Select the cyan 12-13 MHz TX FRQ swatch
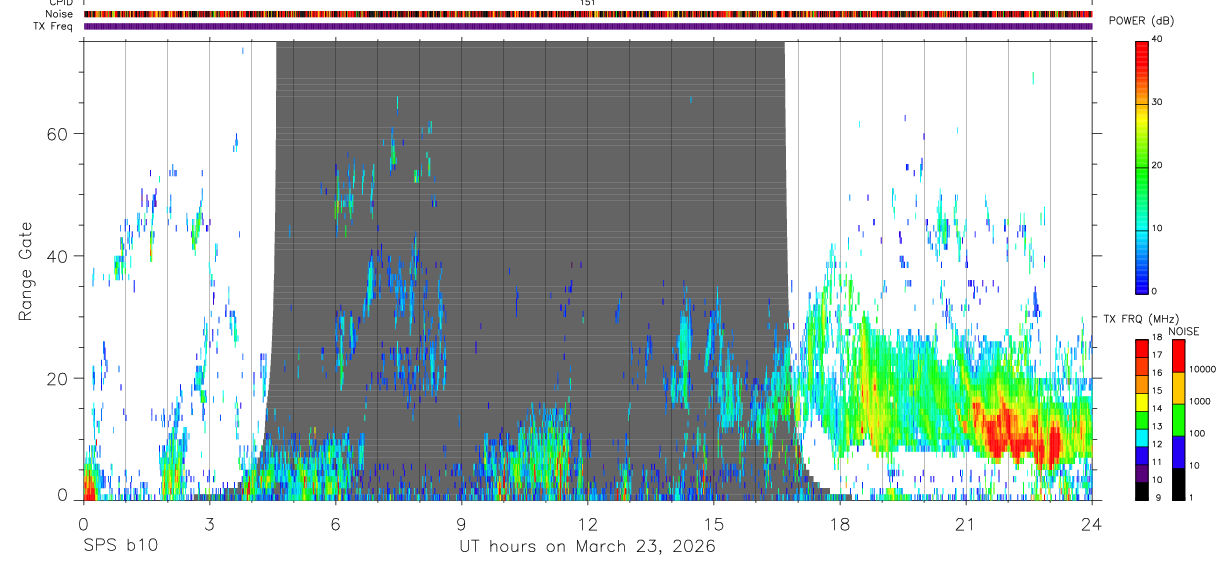Image resolution: width=1228 pixels, height=567 pixels. tap(1142, 438)
